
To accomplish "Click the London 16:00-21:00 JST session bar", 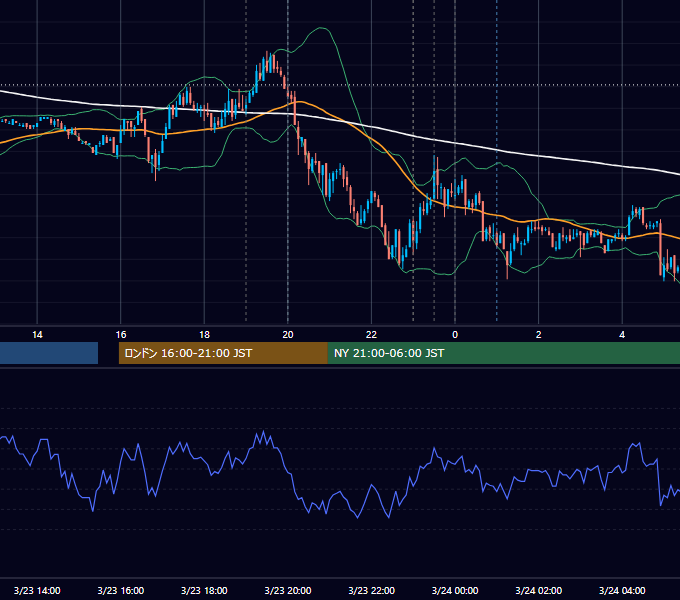I will click(x=223, y=353).
